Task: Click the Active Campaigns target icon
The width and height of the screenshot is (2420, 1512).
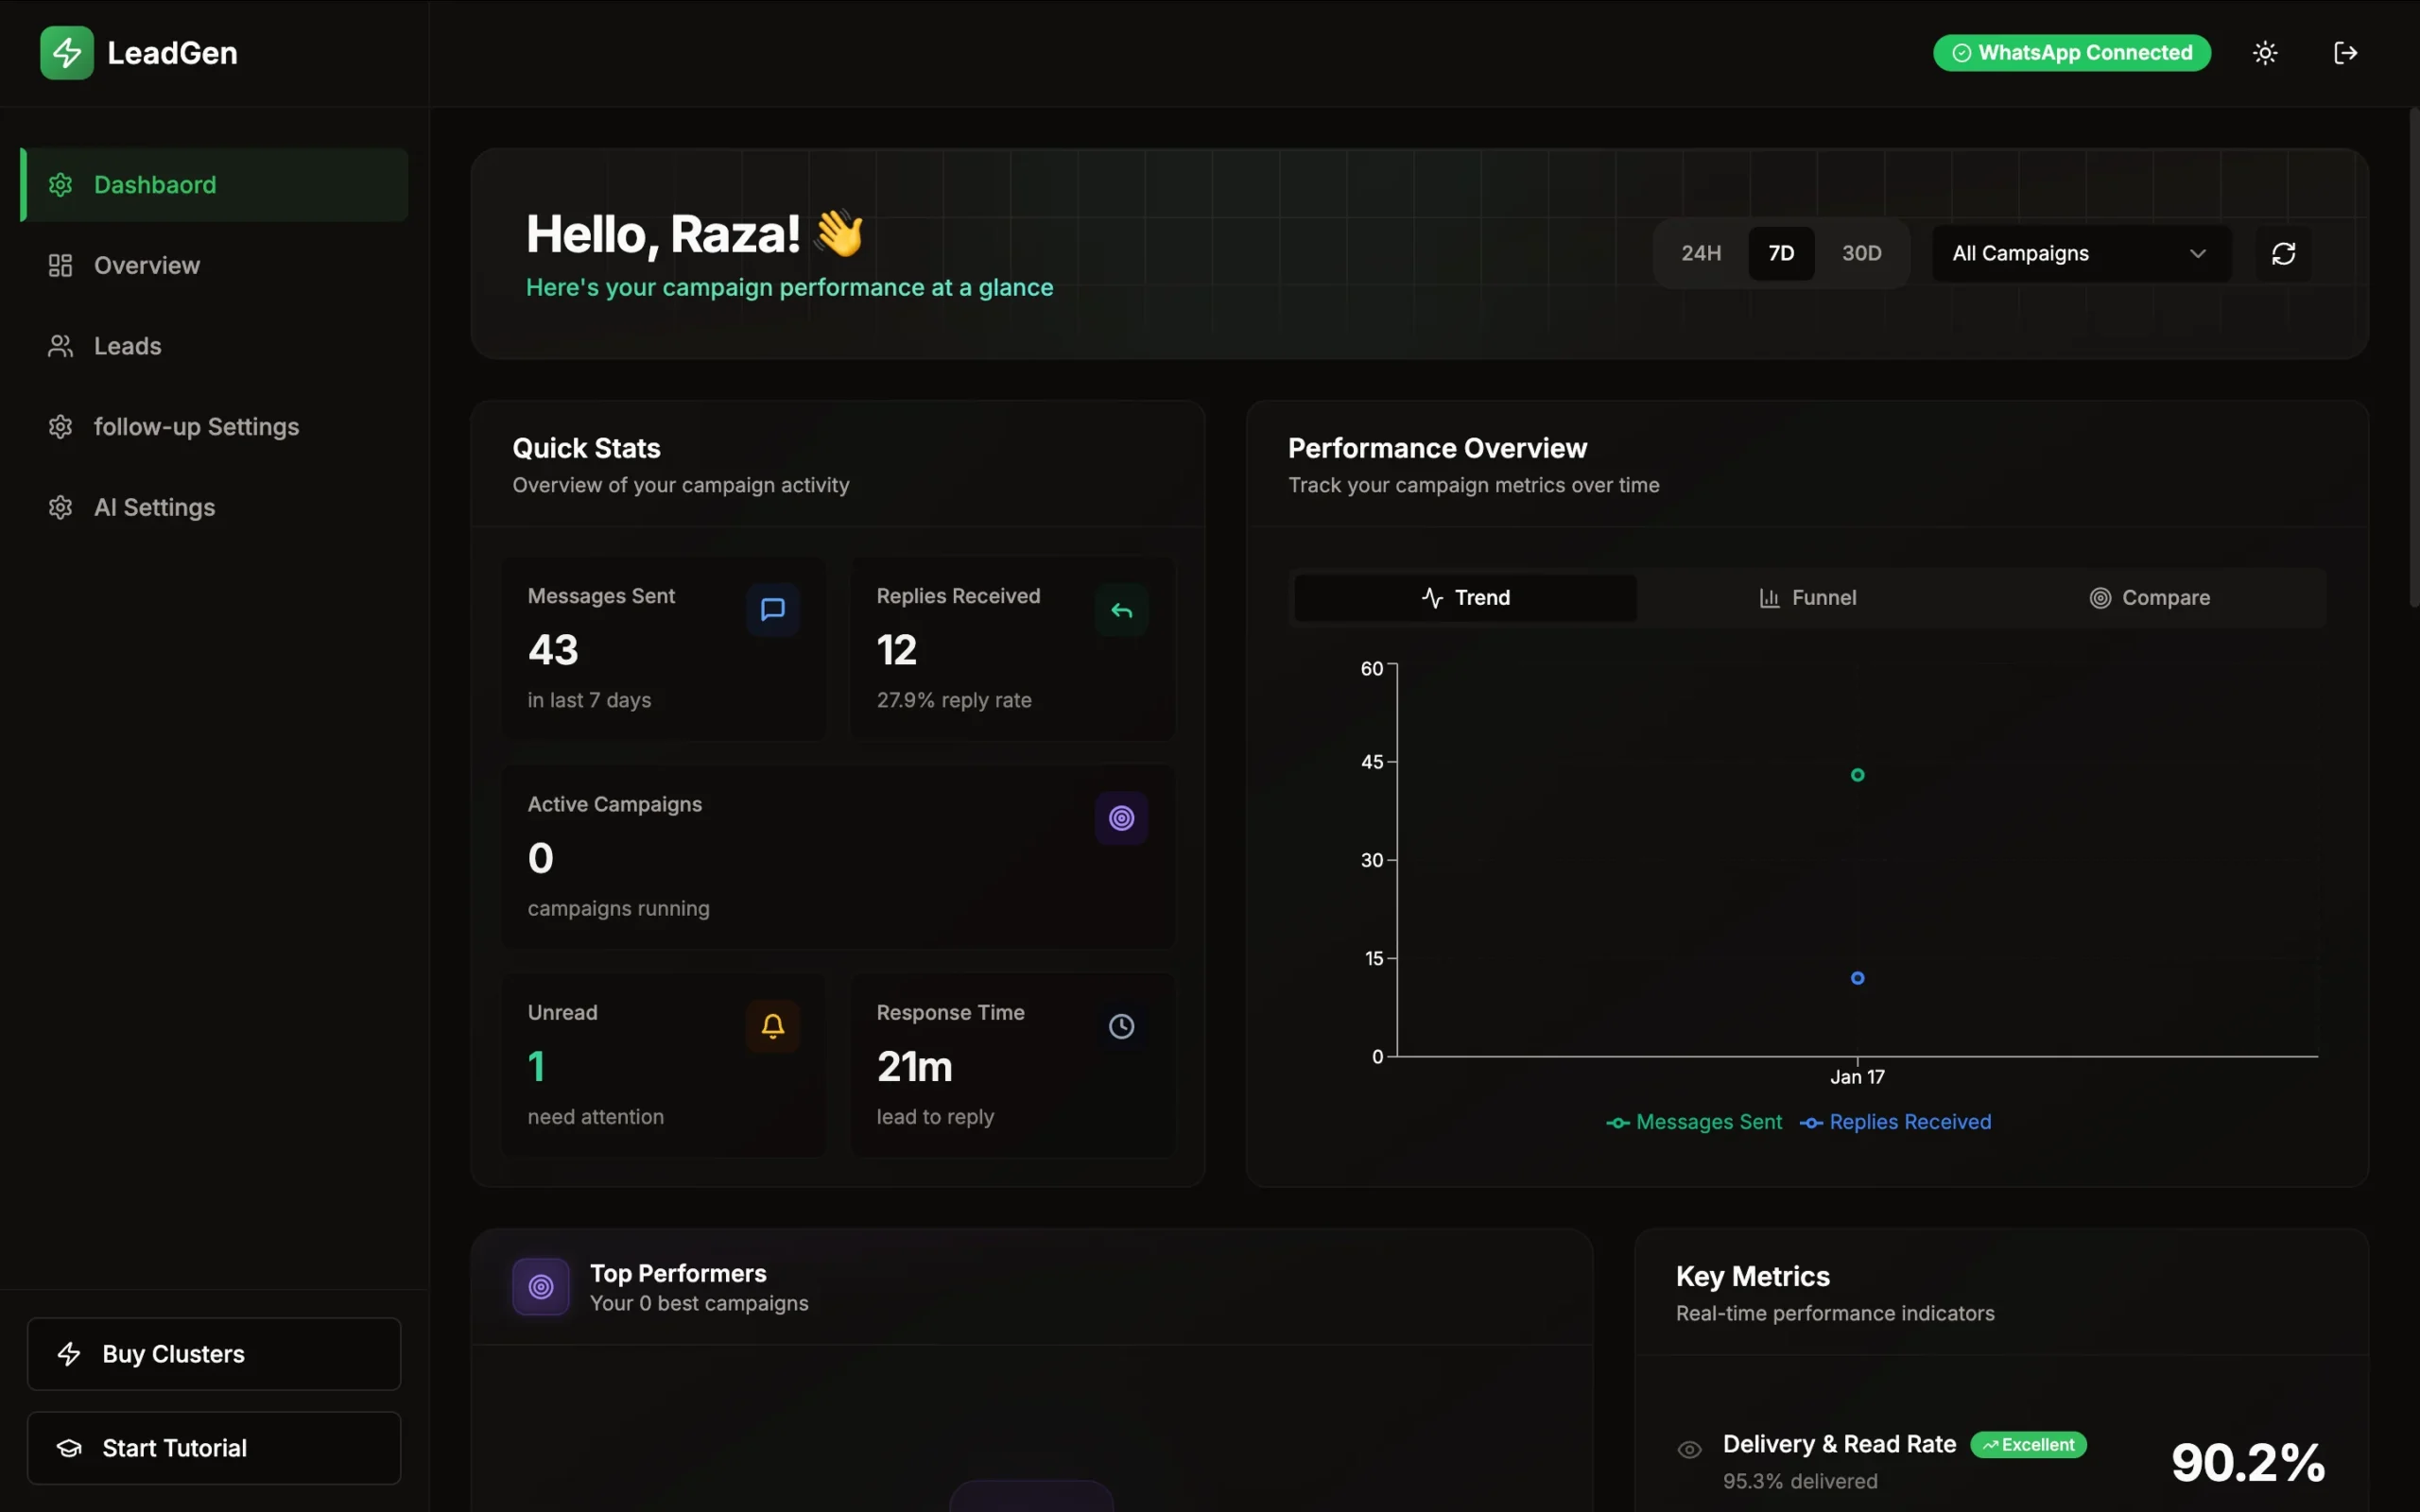Action: [x=1121, y=818]
